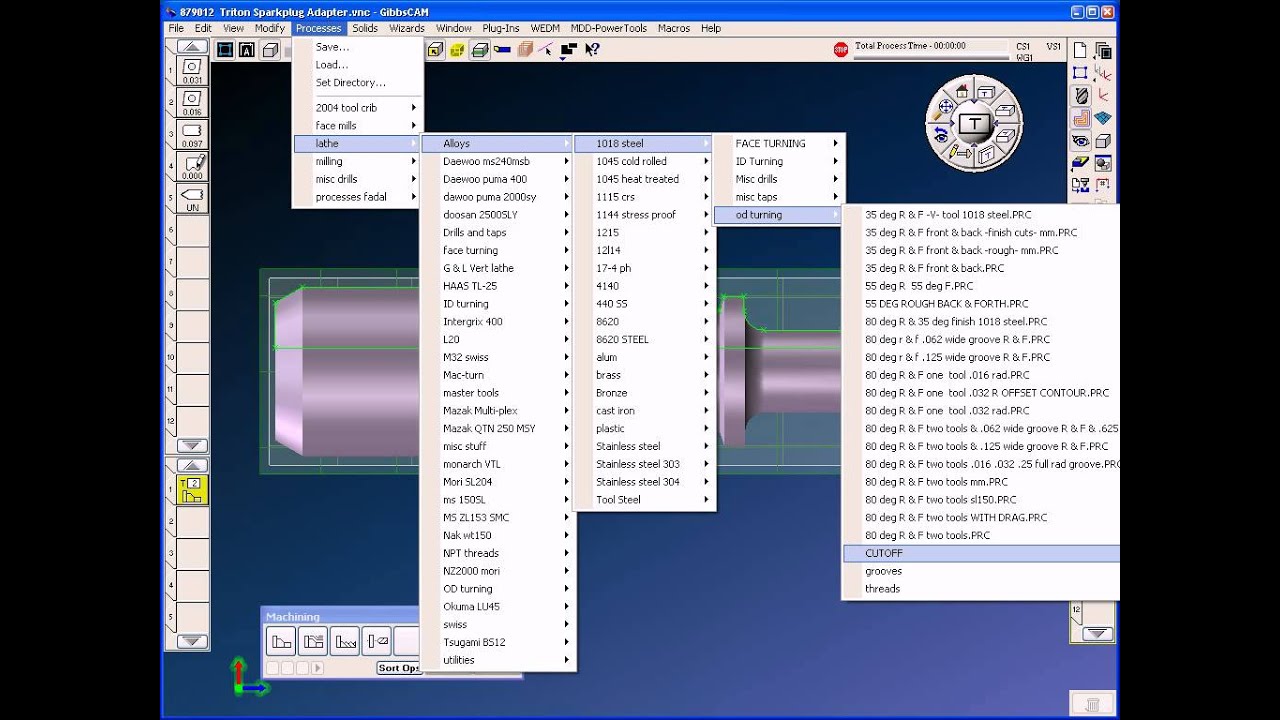Select tool tile number 2 with 0.016
The height and width of the screenshot is (720, 1280).
pos(192,102)
